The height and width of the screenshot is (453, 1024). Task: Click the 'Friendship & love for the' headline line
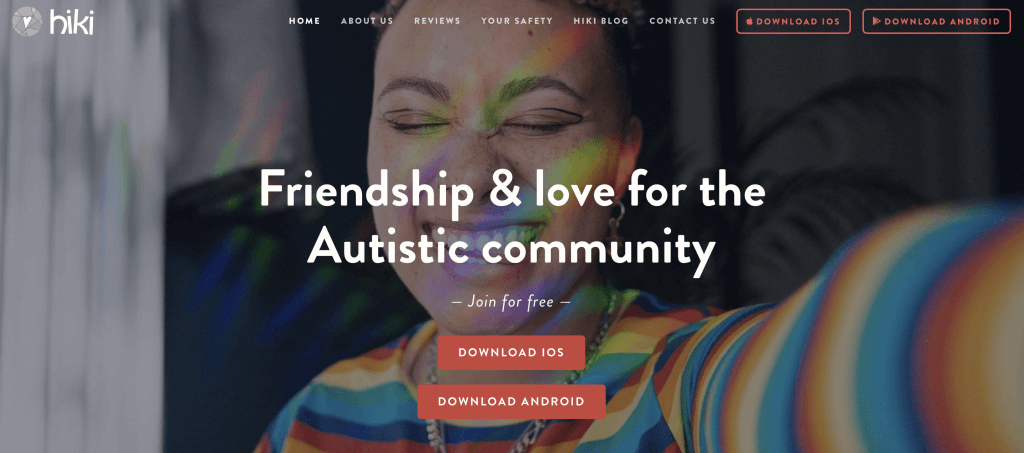point(512,190)
